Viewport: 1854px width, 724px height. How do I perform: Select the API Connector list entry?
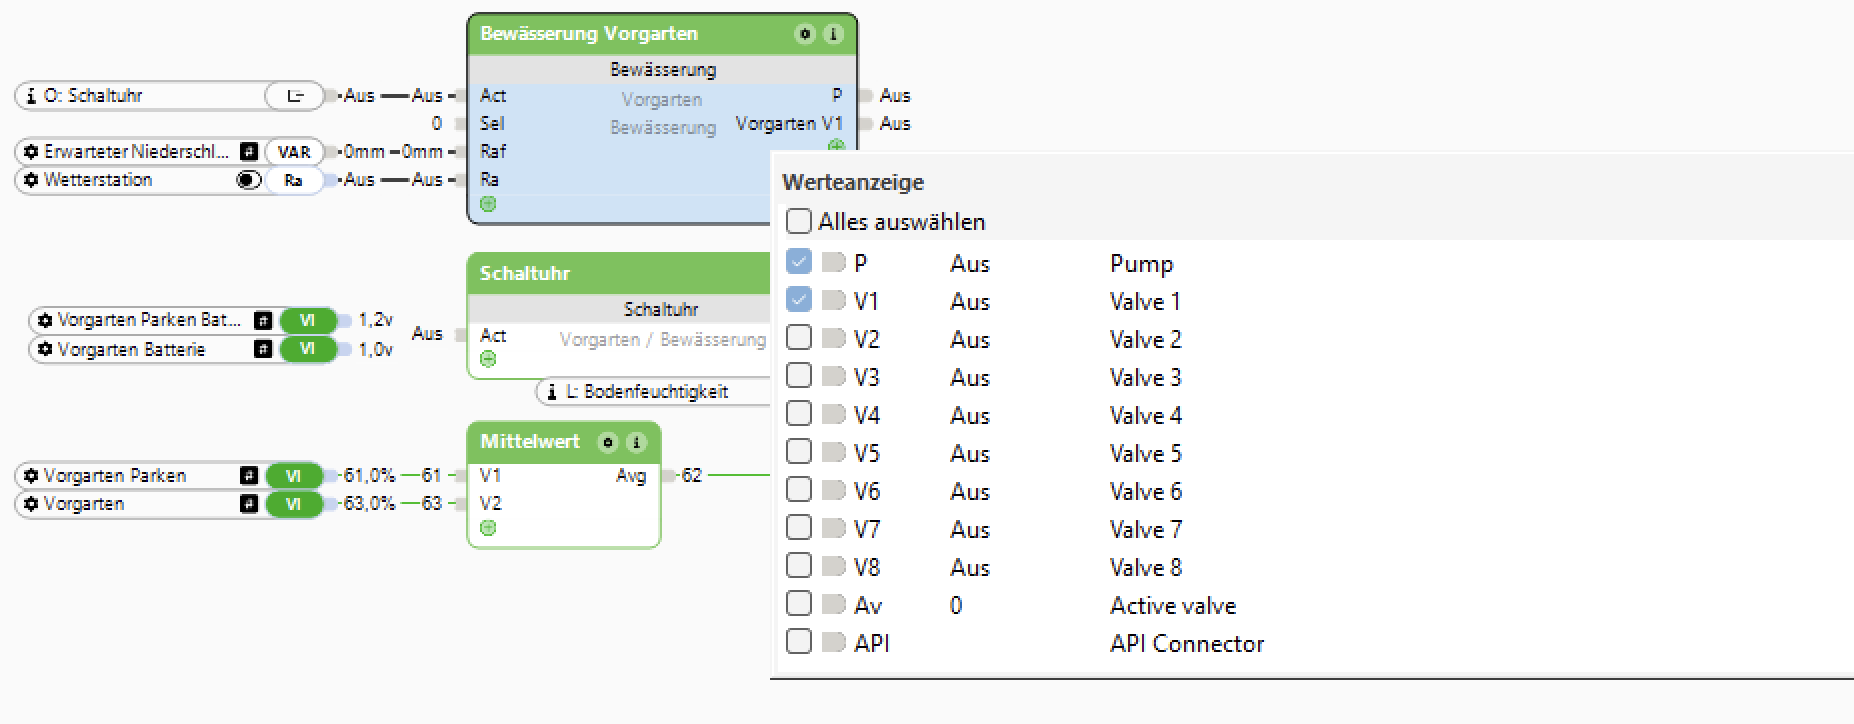(1186, 644)
